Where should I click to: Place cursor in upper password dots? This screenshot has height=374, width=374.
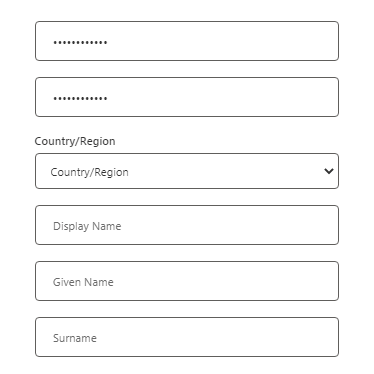(80, 42)
